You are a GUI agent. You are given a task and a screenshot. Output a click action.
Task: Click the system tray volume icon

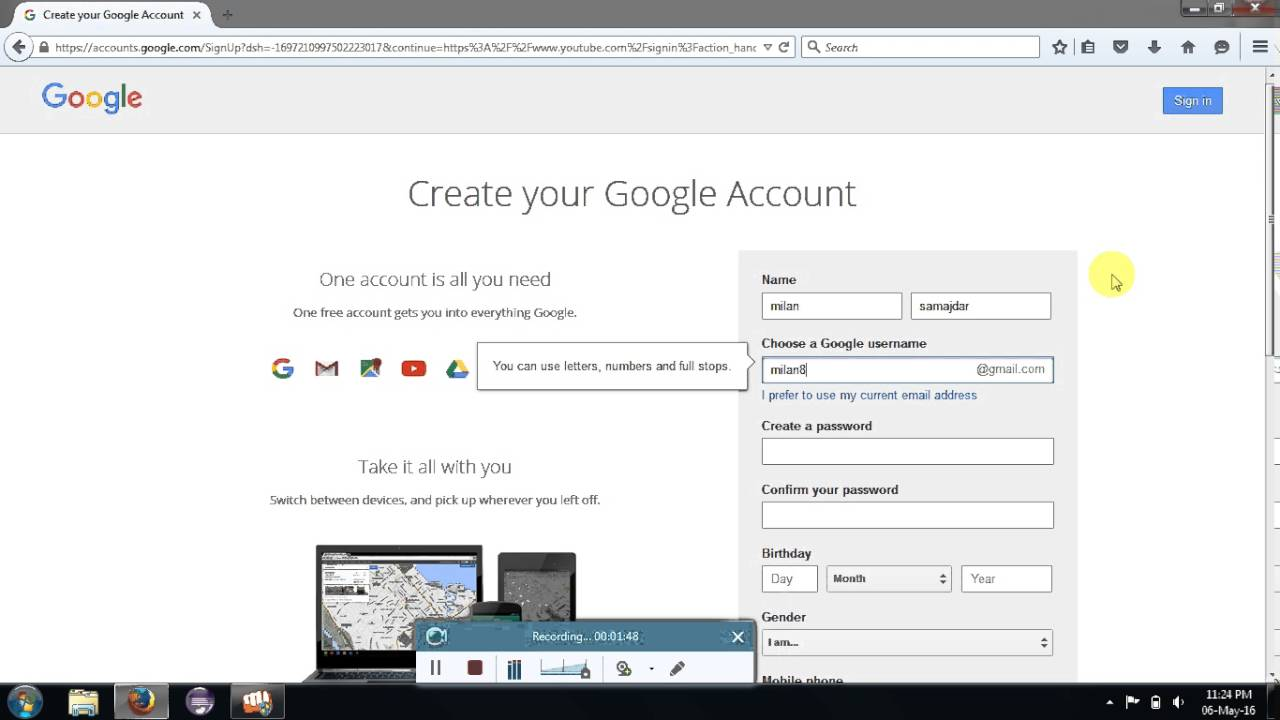(x=1178, y=702)
